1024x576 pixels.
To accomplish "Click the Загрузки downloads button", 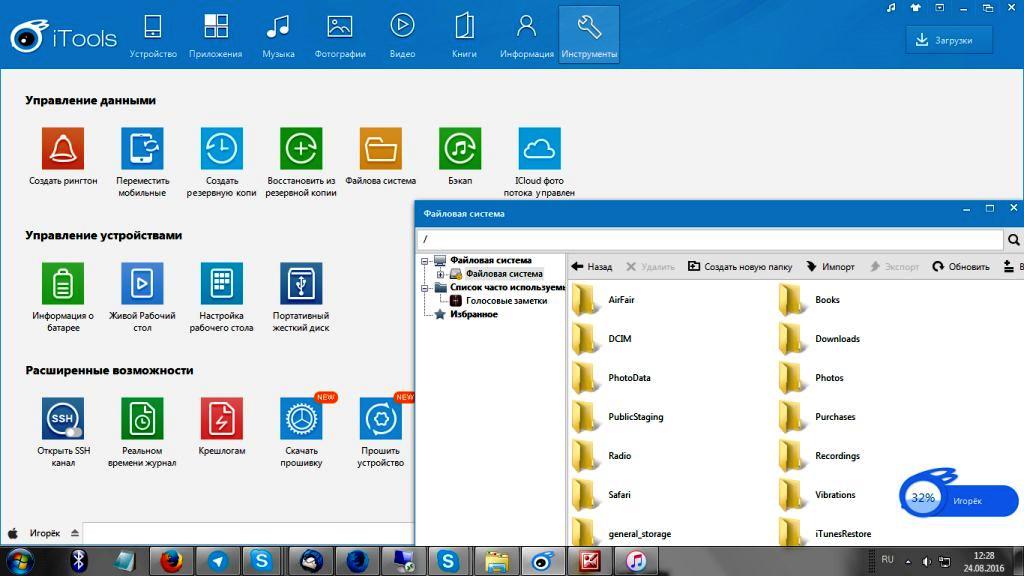I will click(x=949, y=40).
